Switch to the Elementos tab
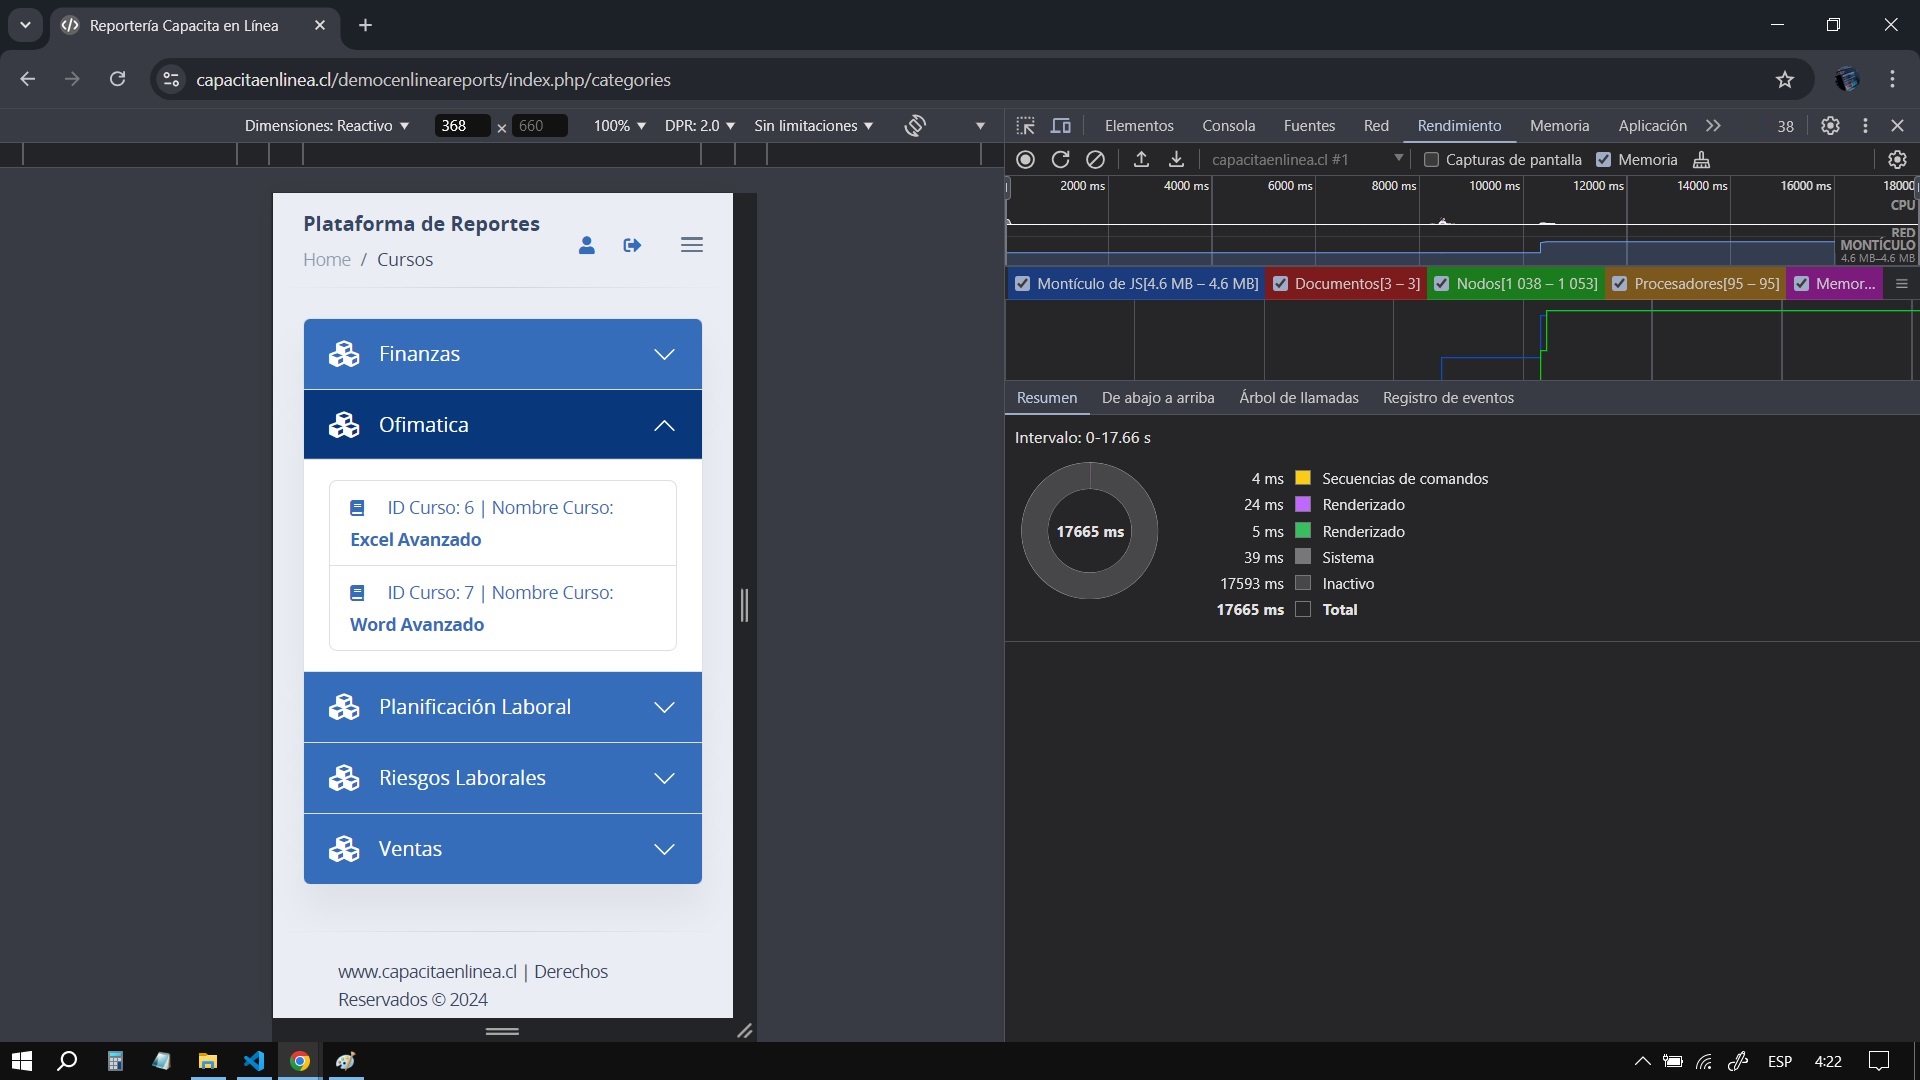The height and width of the screenshot is (1080, 1920). (1139, 125)
